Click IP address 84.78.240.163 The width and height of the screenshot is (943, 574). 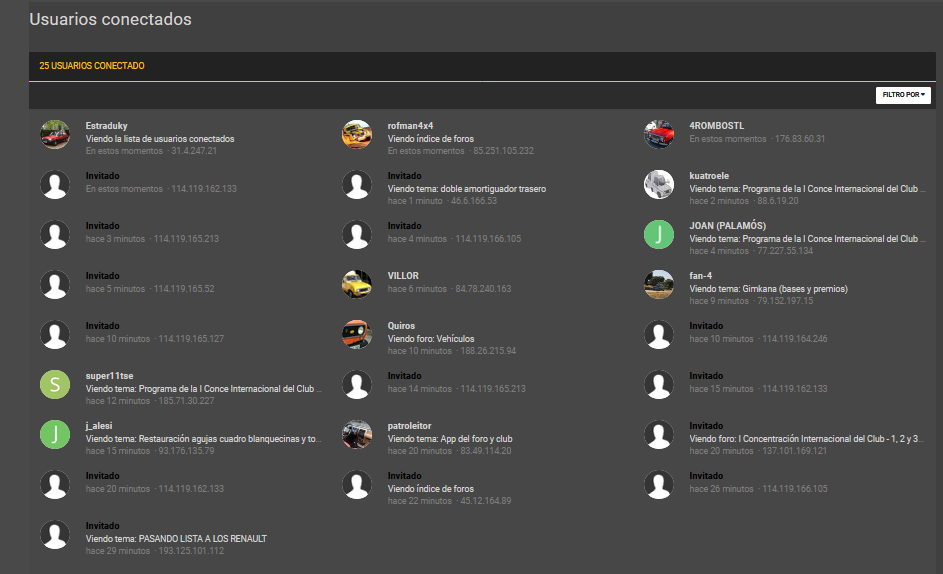tap(483, 289)
